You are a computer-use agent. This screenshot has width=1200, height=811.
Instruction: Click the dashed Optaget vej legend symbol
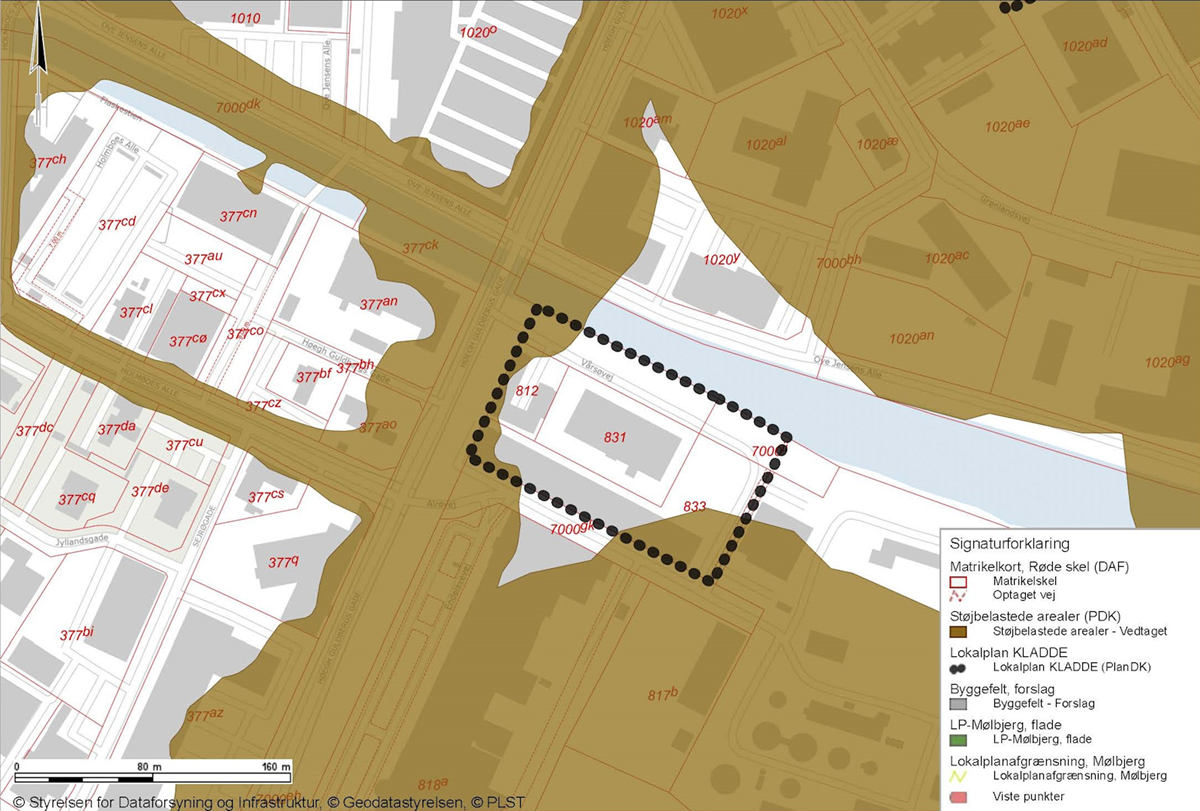coord(958,595)
